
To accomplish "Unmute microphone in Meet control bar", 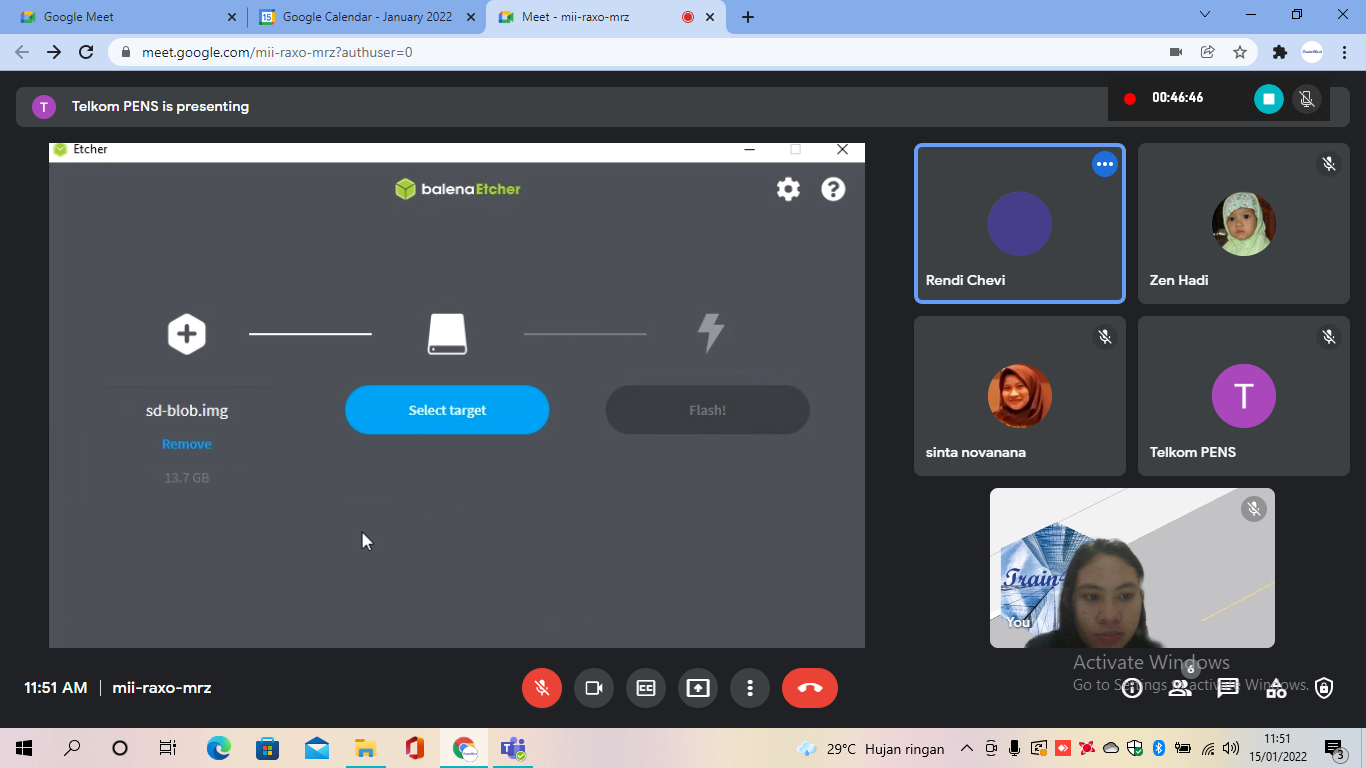I will (x=542, y=688).
